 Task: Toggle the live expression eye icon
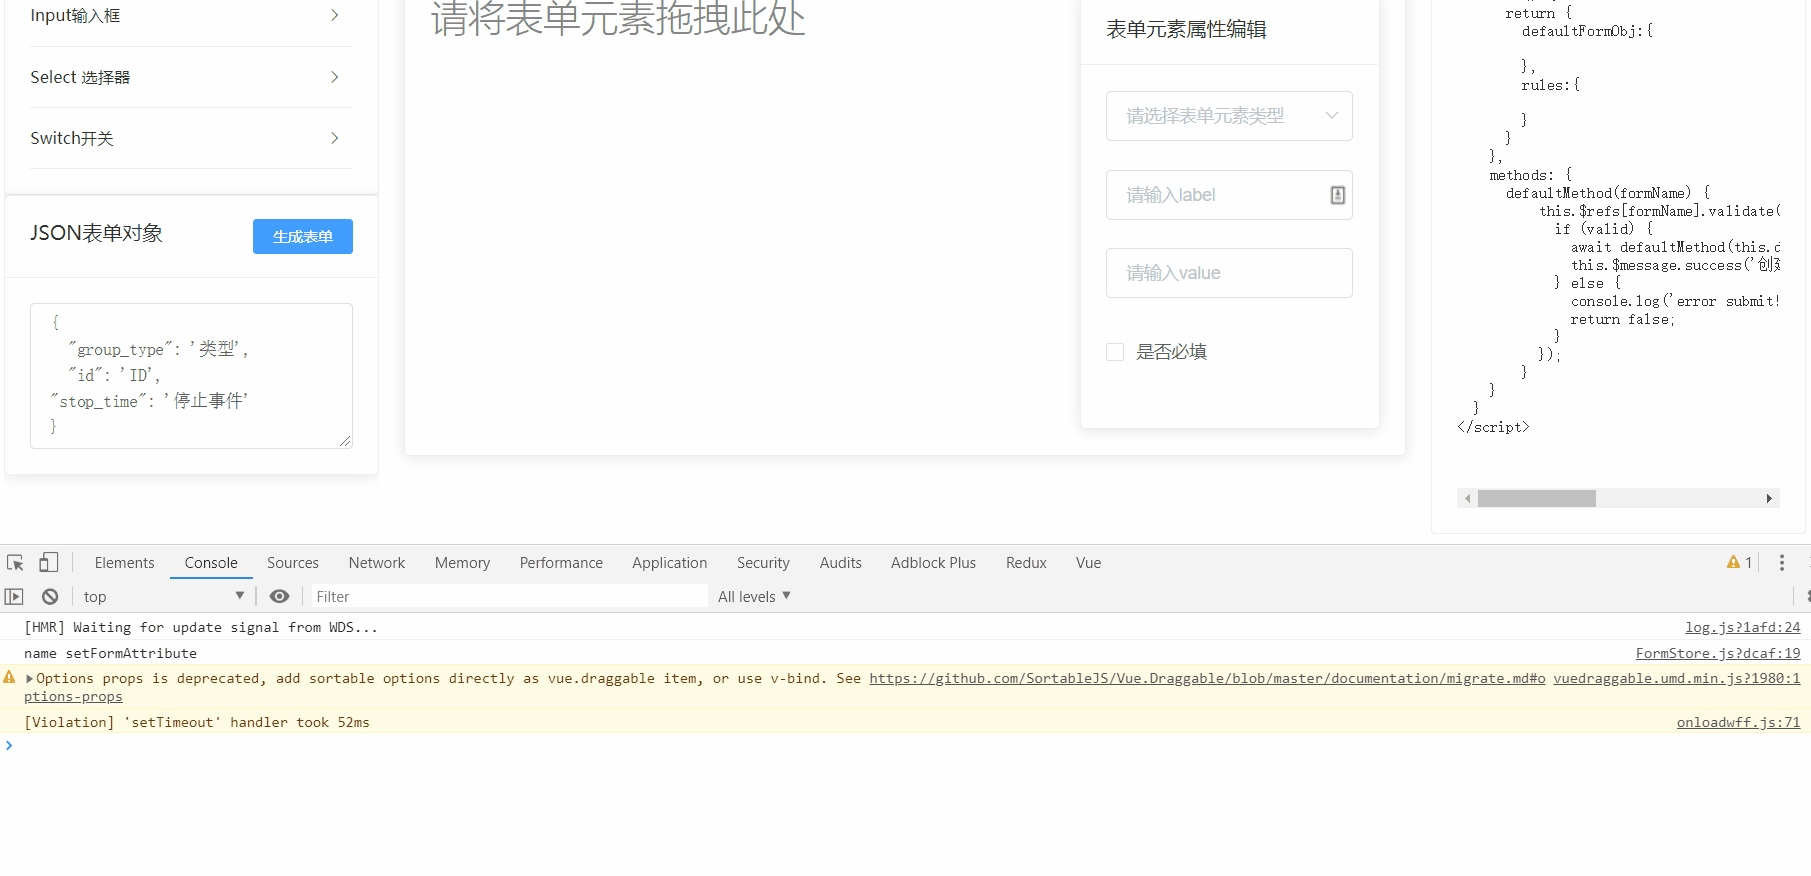pyautogui.click(x=279, y=597)
